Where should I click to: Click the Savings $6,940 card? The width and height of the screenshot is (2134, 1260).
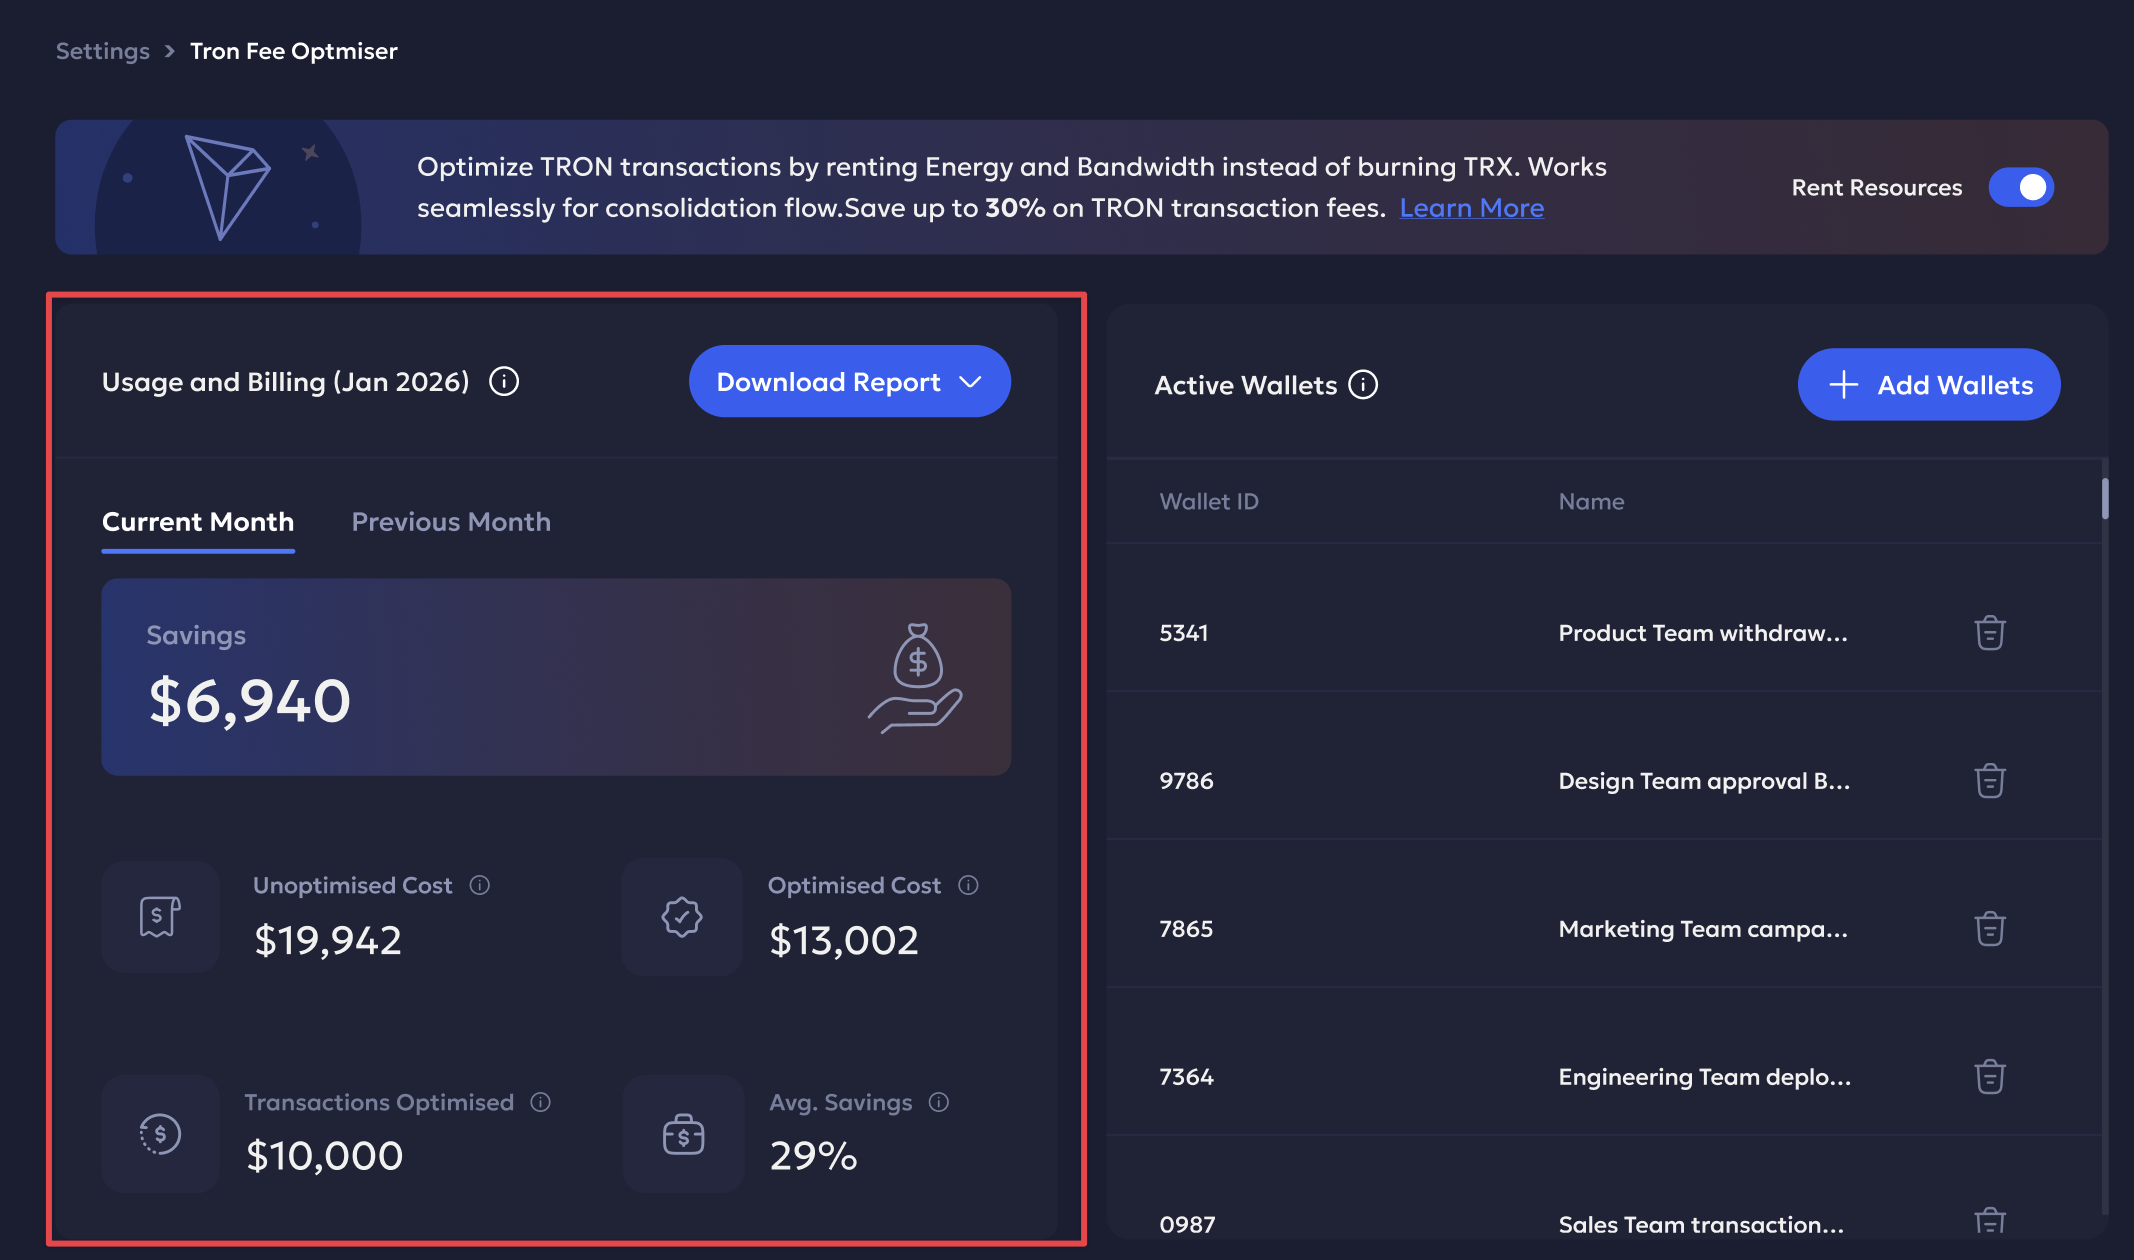(x=556, y=677)
